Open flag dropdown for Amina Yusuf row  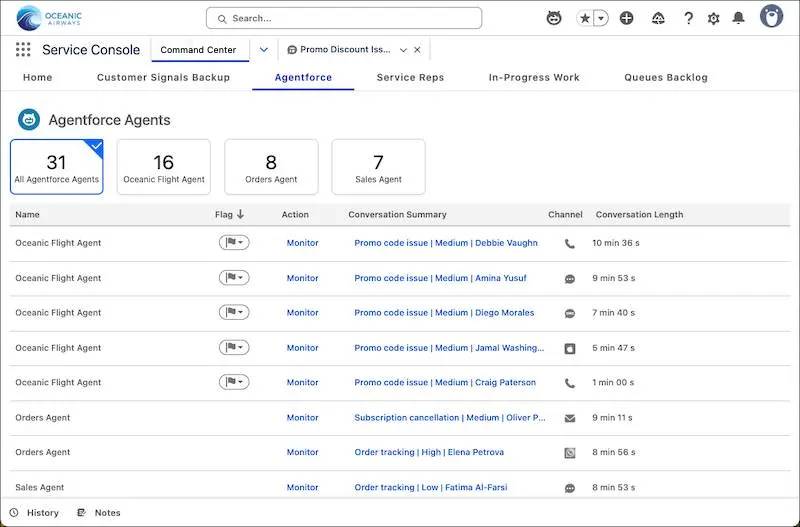click(234, 278)
